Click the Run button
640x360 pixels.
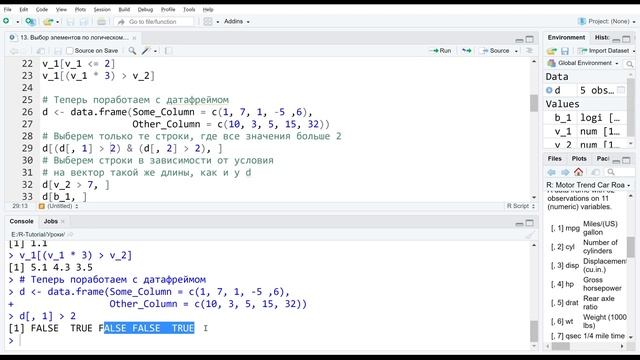(440, 51)
